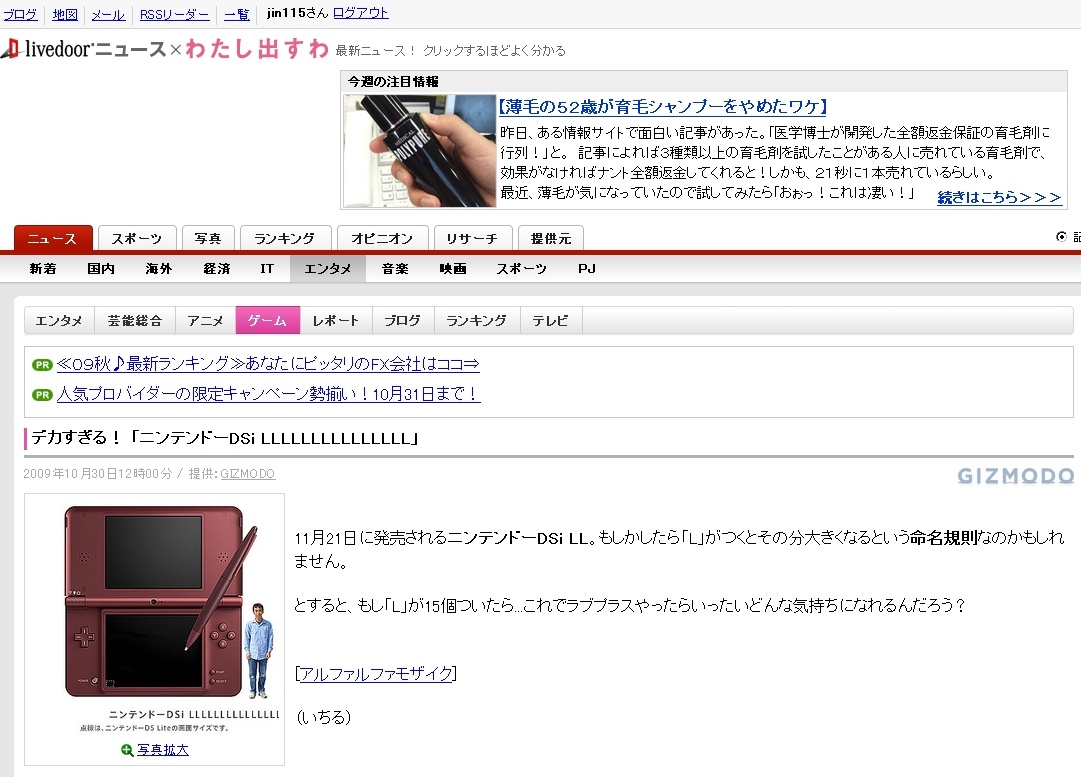Open the ブログ link in top bar
The height and width of the screenshot is (777, 1081).
point(21,14)
